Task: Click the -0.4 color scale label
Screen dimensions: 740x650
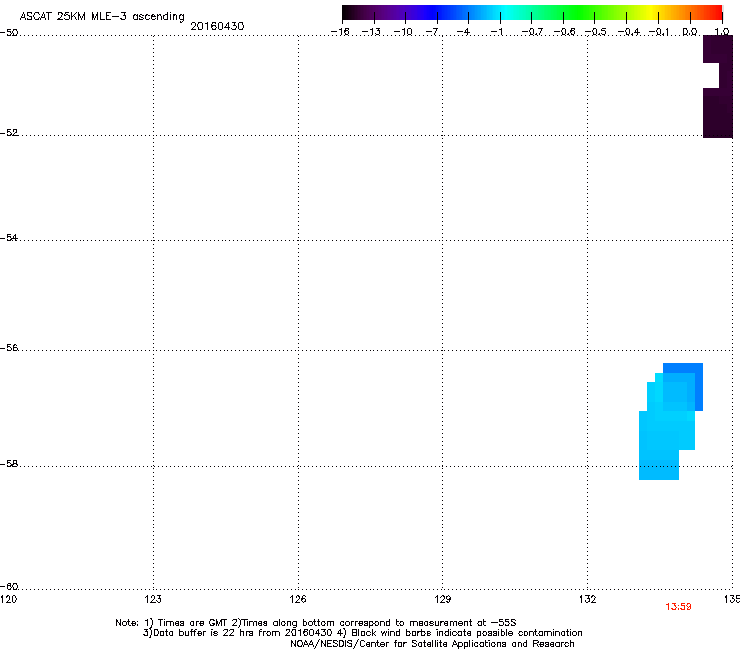Action: pos(629,32)
